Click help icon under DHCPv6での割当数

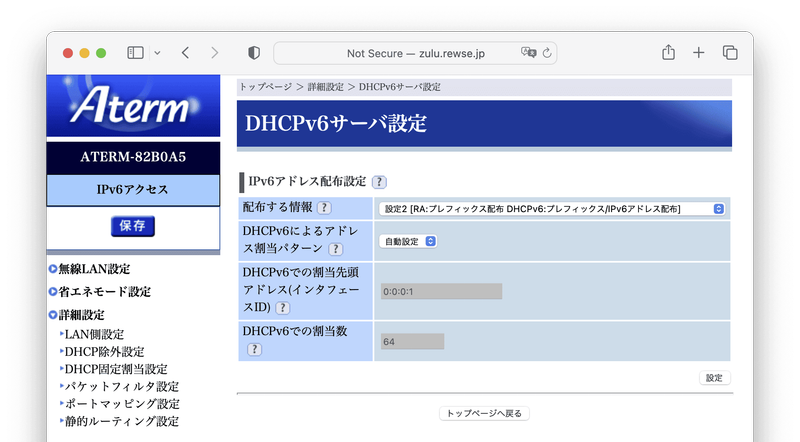pyautogui.click(x=254, y=349)
